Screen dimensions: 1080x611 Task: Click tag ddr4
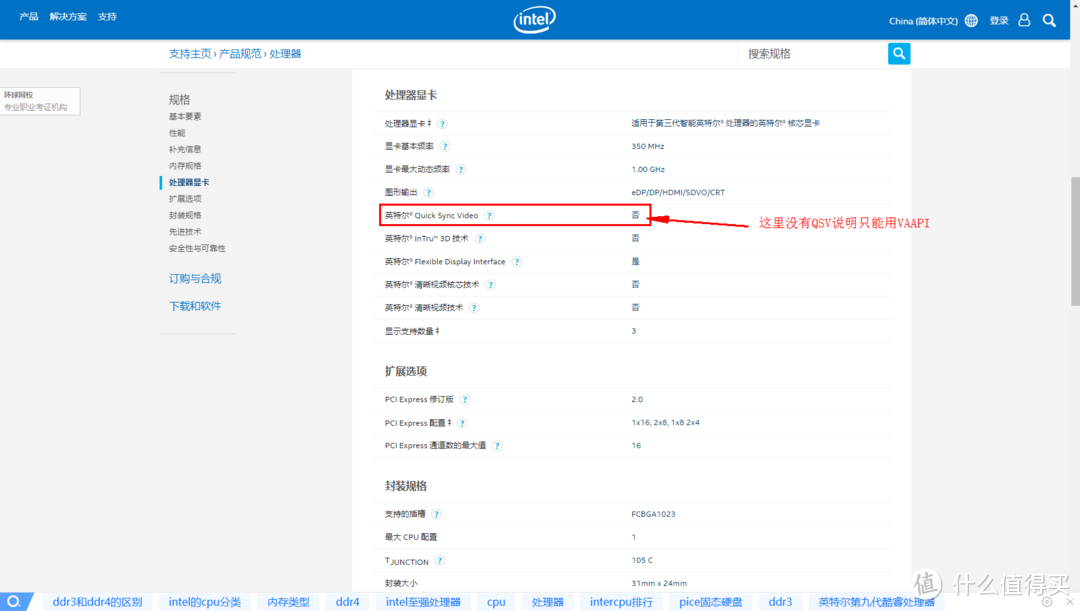pos(347,602)
